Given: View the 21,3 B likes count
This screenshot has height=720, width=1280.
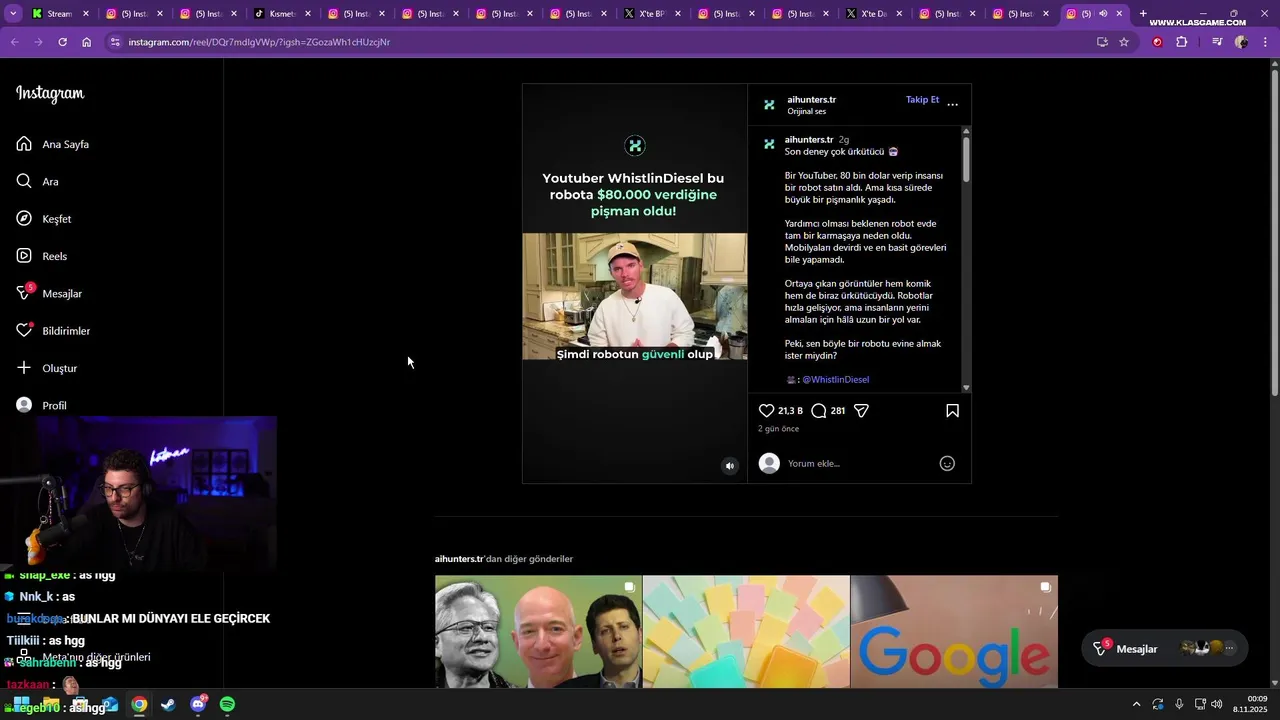Looking at the screenshot, I should point(790,411).
